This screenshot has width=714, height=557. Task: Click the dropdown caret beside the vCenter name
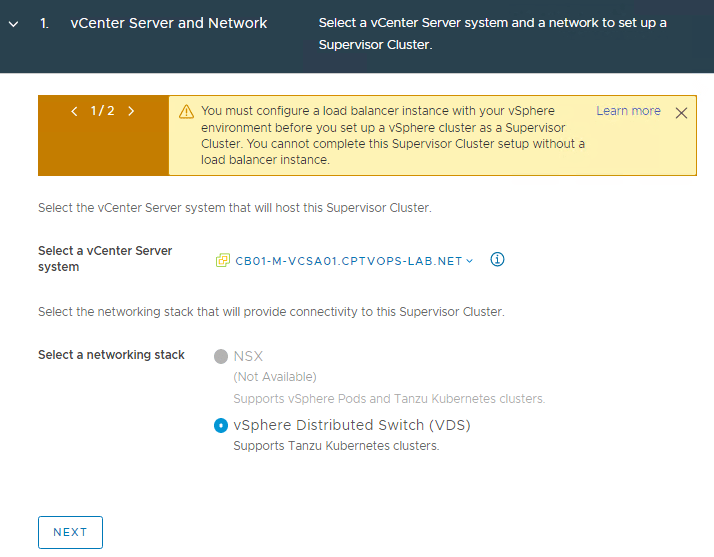click(x=470, y=261)
